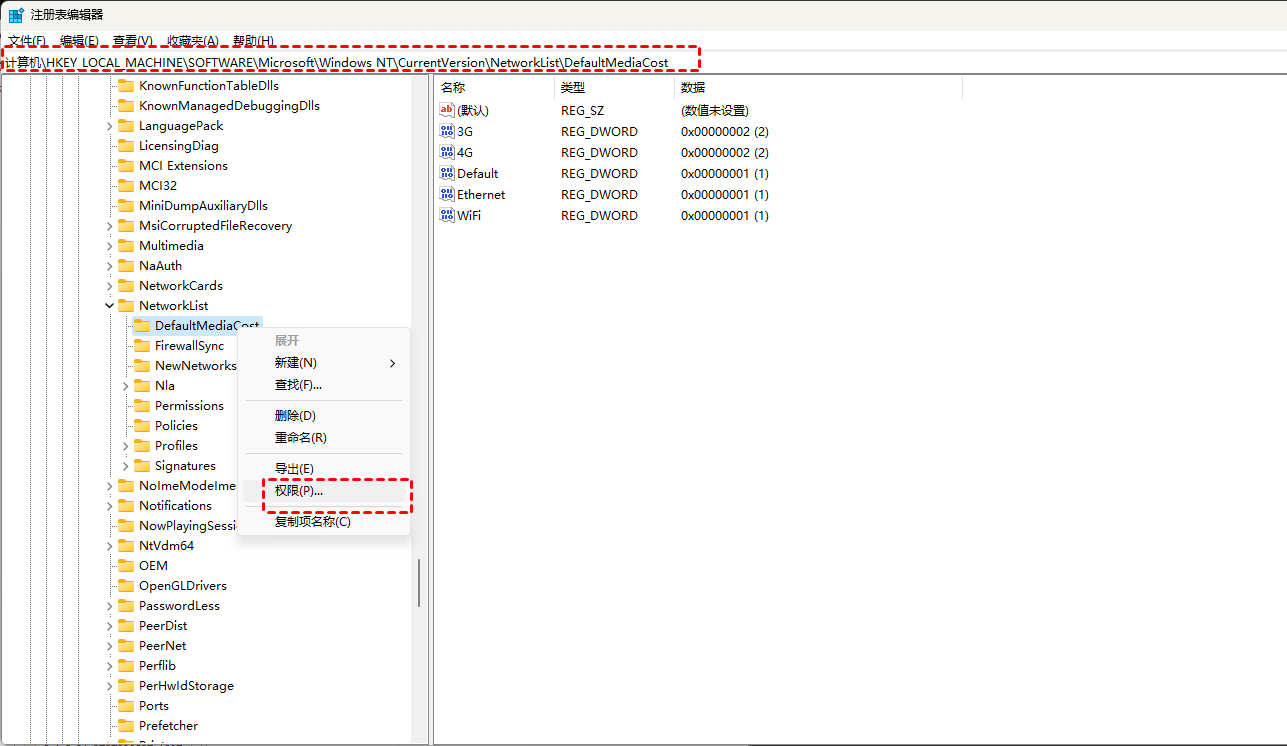
Task: Click the Ethernet DWORD value icon
Action: (x=447, y=194)
